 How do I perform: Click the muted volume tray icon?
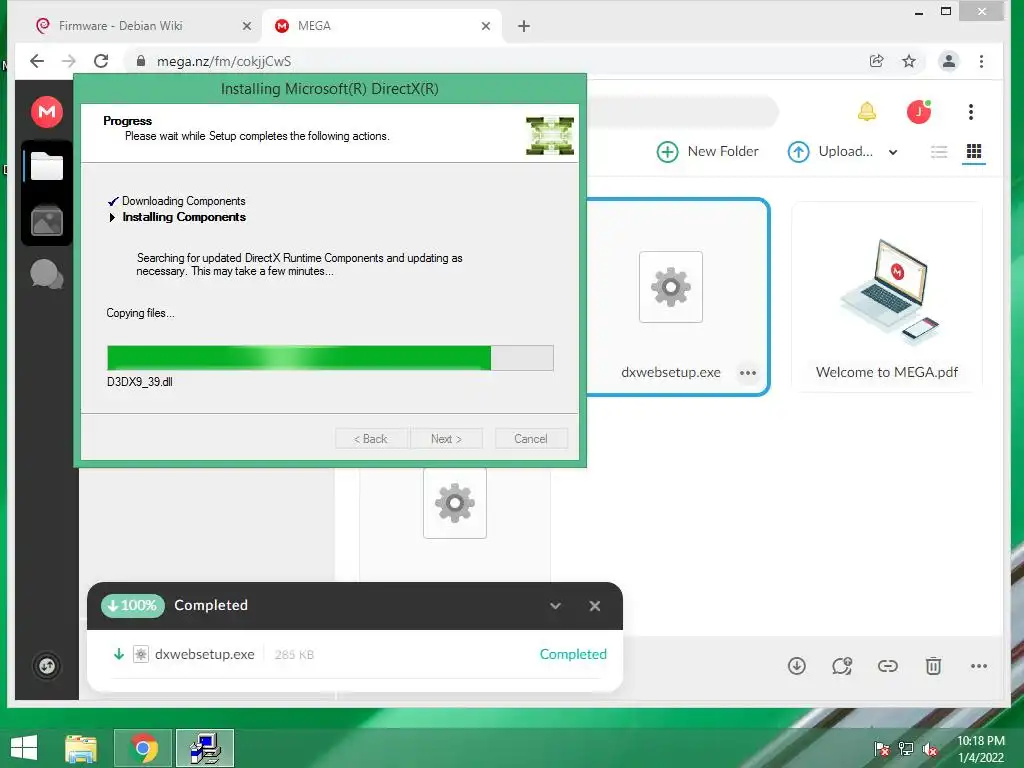(x=929, y=749)
